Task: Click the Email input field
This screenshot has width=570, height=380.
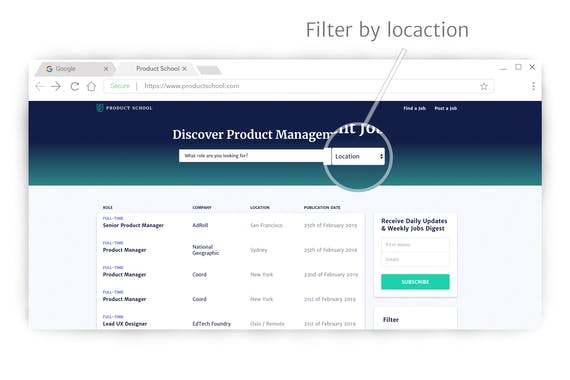Action: (x=415, y=259)
